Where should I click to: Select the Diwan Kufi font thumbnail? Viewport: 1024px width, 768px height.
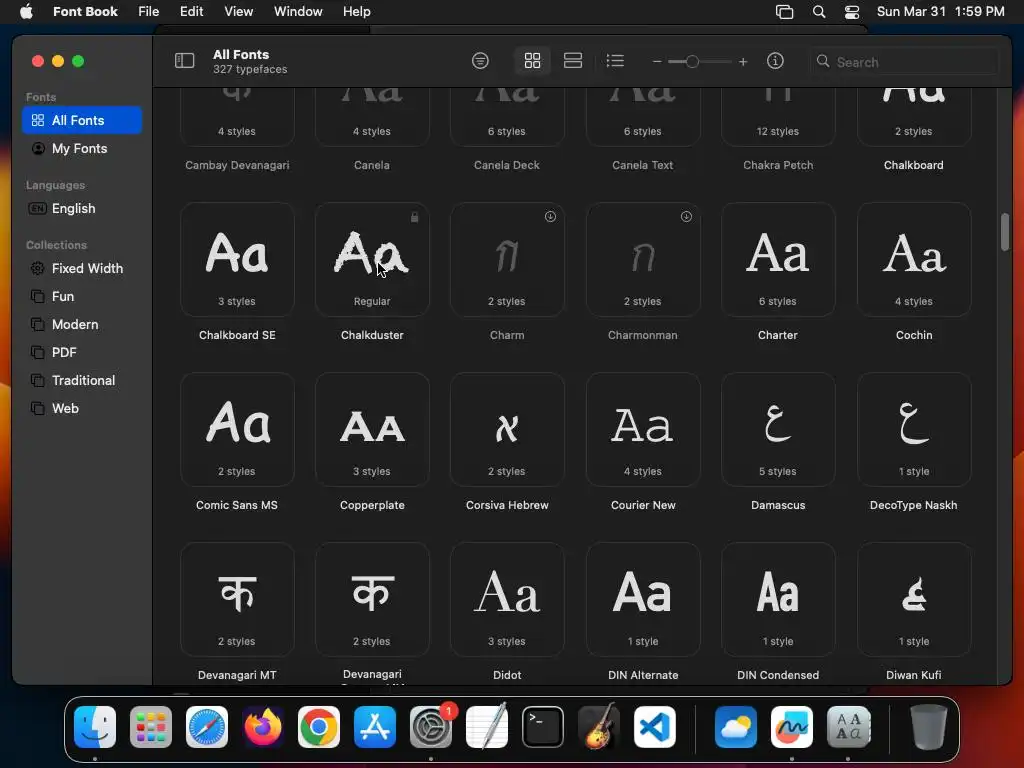pyautogui.click(x=914, y=599)
